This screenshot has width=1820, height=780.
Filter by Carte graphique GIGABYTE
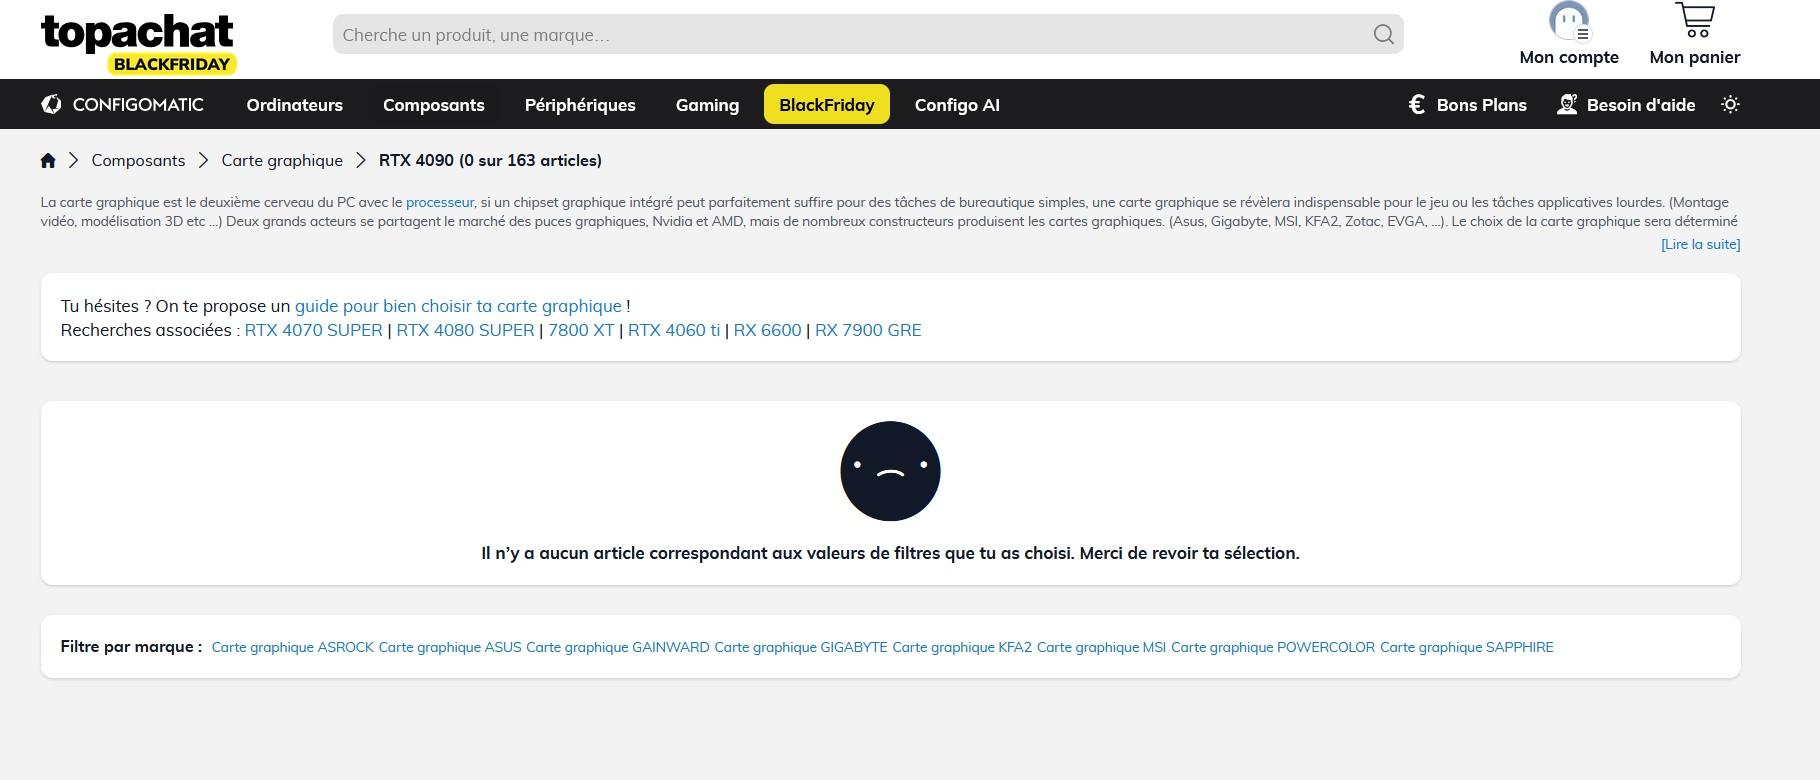[800, 647]
